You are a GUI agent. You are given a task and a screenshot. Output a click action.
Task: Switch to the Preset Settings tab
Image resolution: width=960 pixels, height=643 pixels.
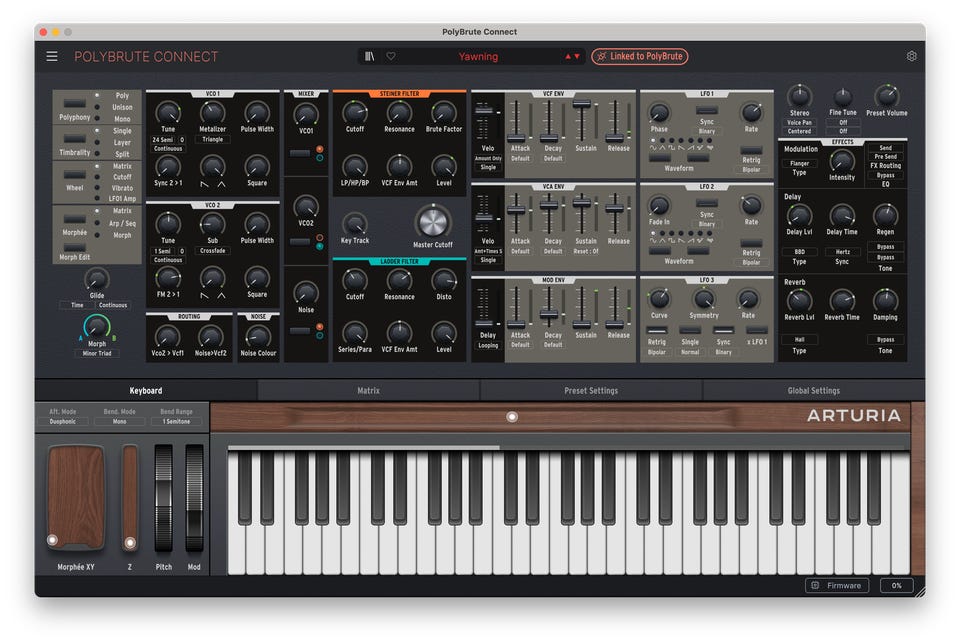[591, 391]
